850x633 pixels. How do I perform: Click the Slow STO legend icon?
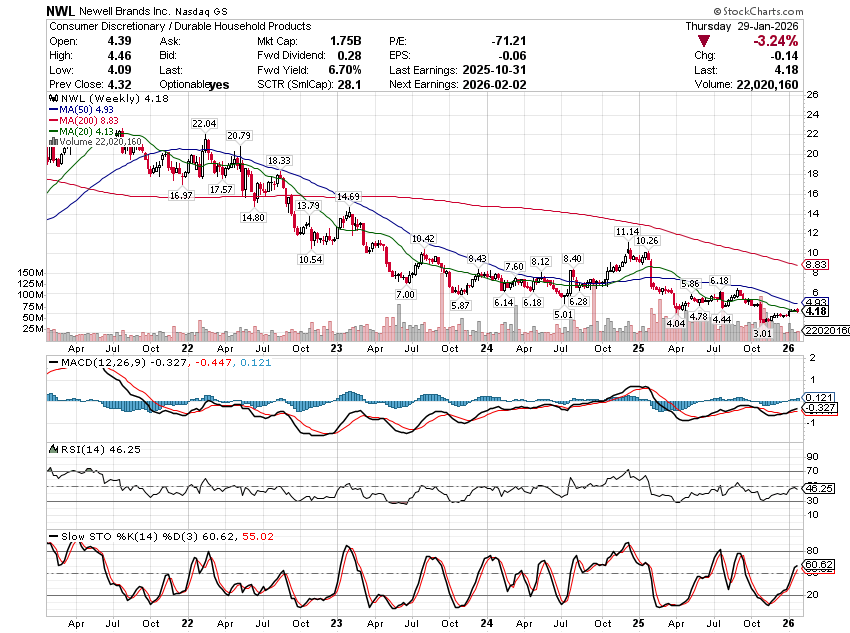click(52, 537)
